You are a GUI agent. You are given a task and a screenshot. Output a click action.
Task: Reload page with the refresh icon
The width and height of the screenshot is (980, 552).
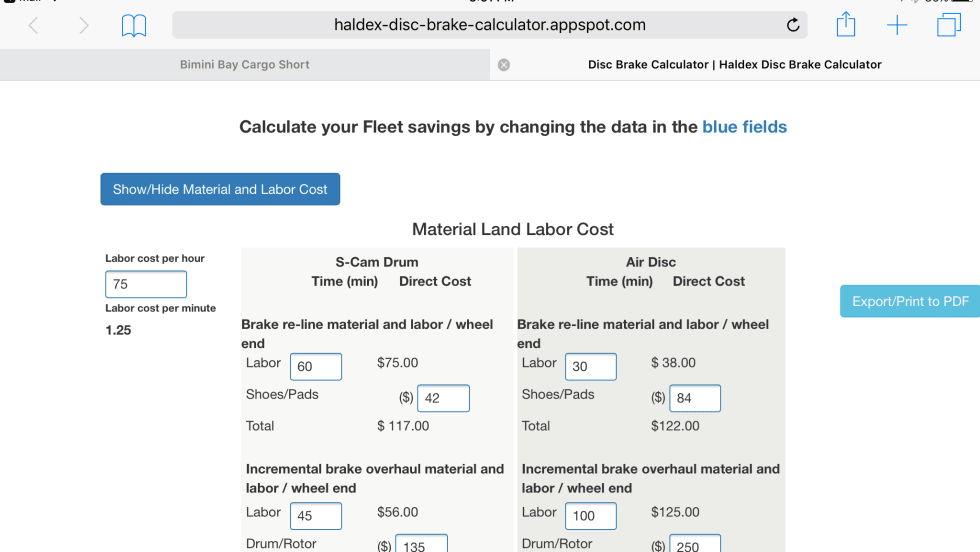(x=793, y=26)
